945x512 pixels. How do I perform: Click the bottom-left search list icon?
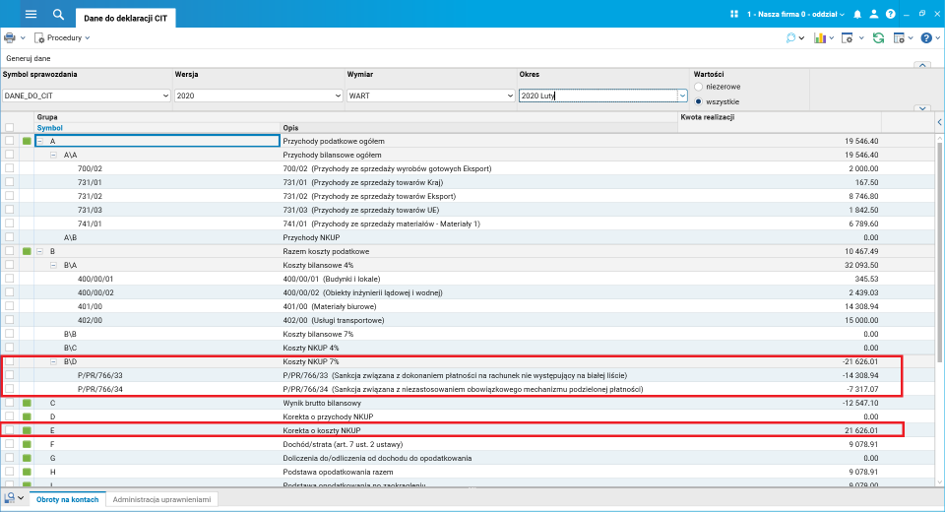10,498
